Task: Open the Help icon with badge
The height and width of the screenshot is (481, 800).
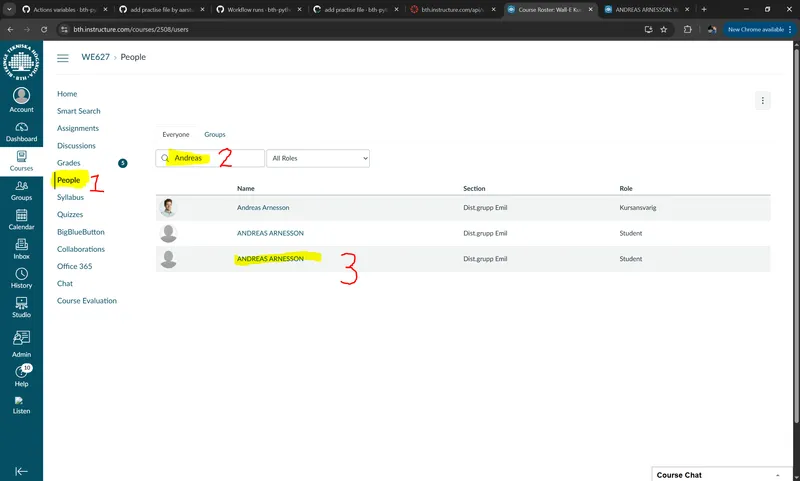Action: click(x=21, y=374)
